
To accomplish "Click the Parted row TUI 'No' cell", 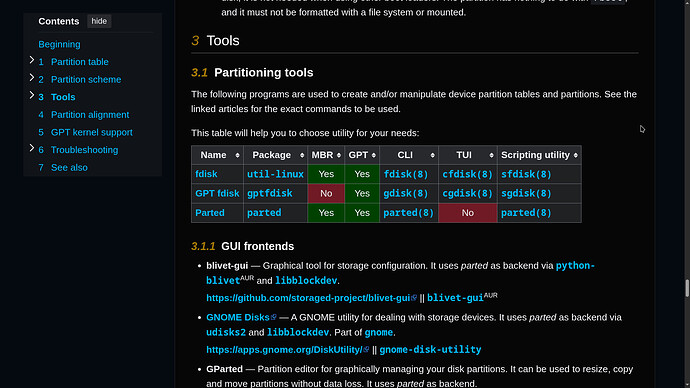I will coord(468,213).
